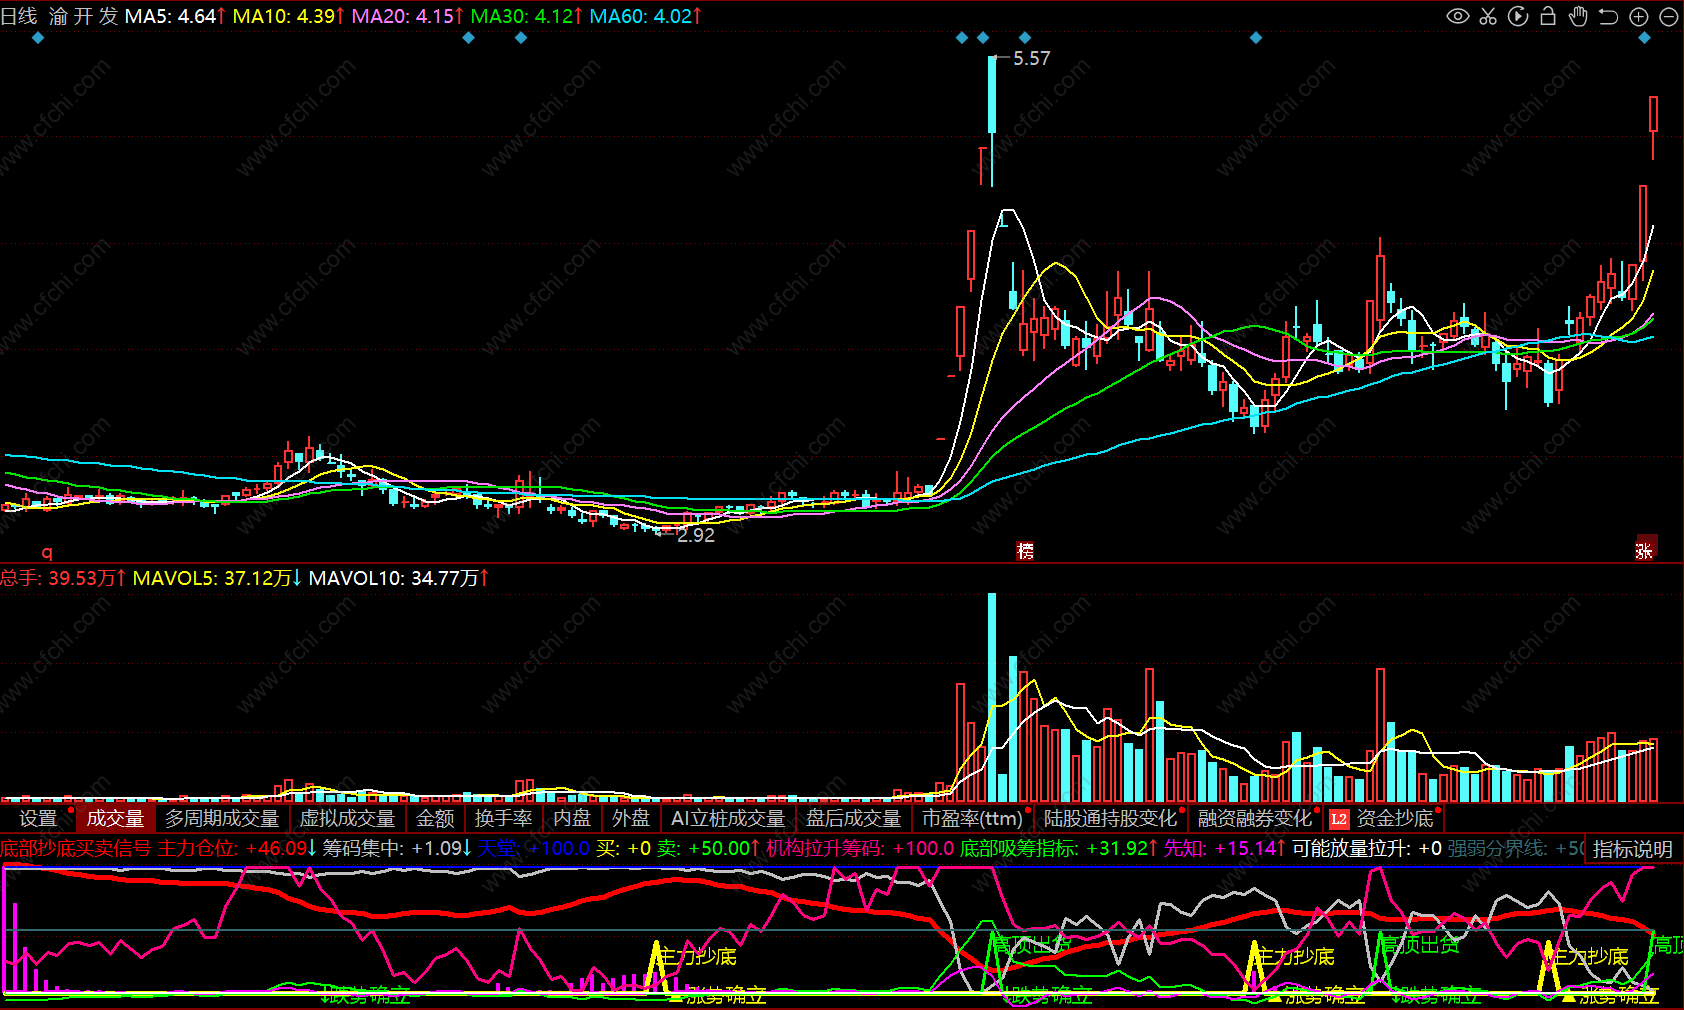Image resolution: width=1684 pixels, height=1010 pixels.
Task: Toggle the eye visibility icon
Action: [1458, 16]
